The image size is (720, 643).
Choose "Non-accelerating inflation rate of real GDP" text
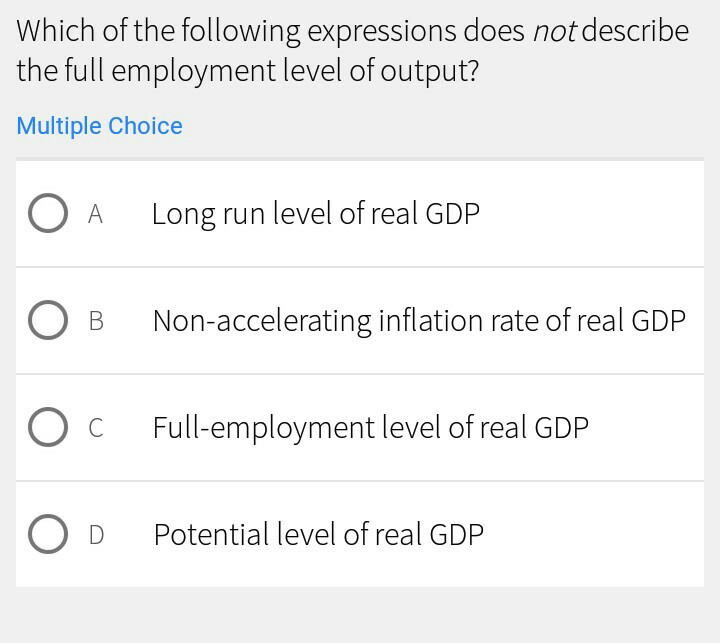(419, 321)
